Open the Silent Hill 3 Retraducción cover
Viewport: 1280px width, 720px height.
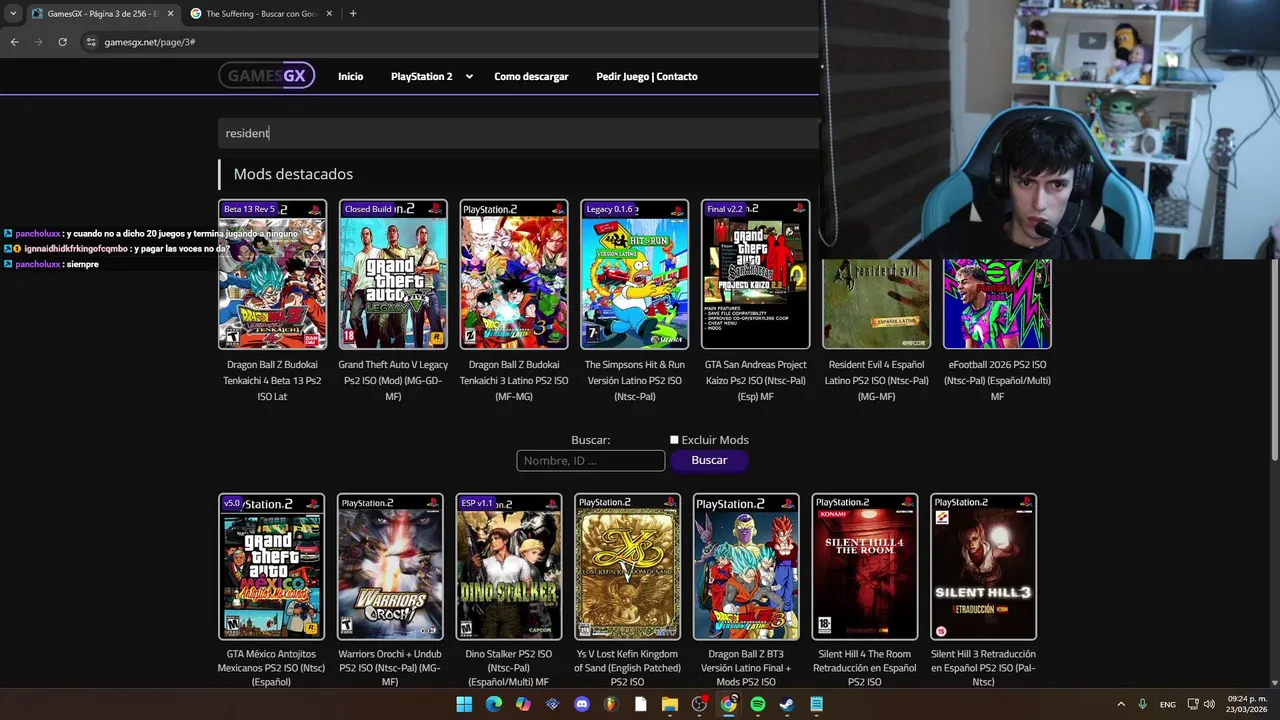point(983,566)
